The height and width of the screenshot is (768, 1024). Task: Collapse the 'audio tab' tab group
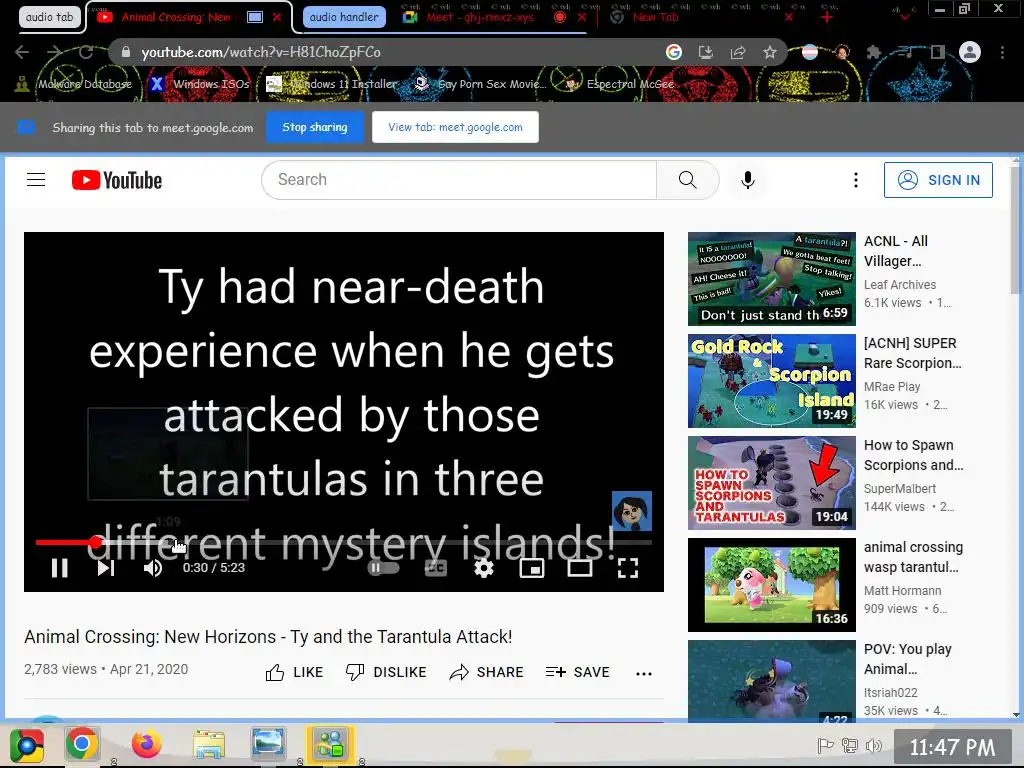pos(50,17)
